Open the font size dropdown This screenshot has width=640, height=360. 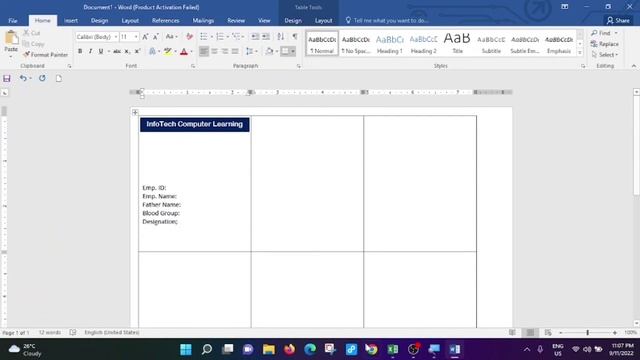click(136, 37)
